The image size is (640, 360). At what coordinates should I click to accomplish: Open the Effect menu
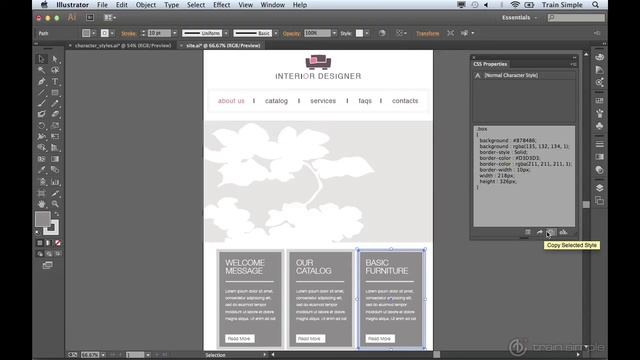(221, 5)
